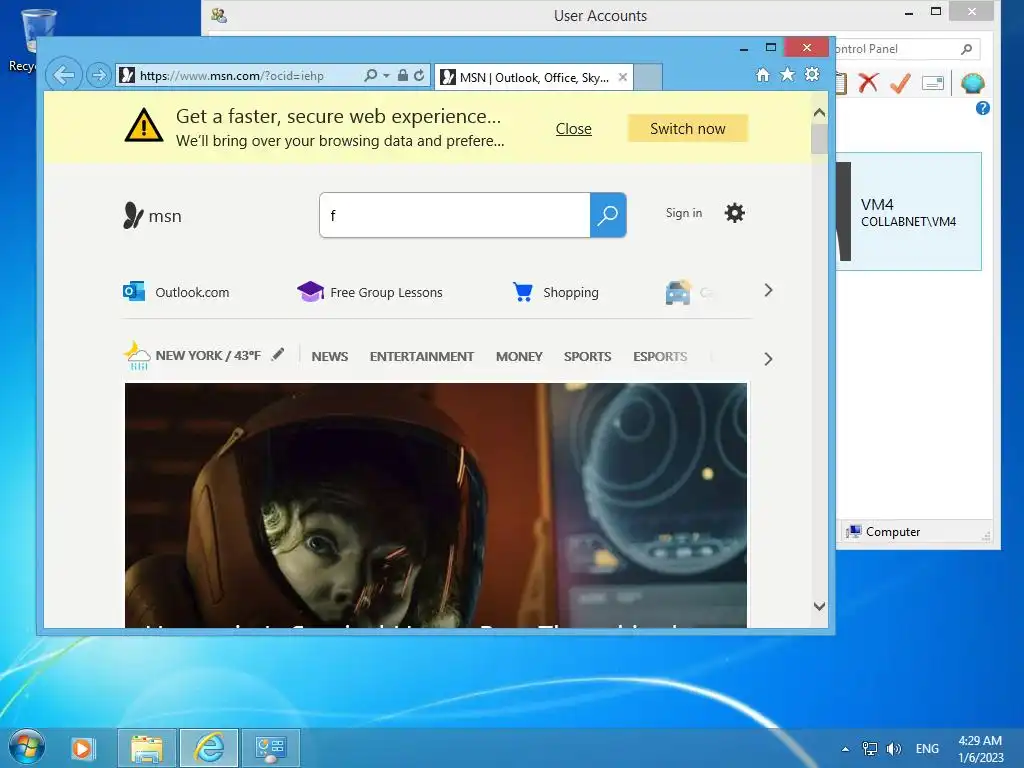Click the Close link in yellow banner
The height and width of the screenshot is (768, 1024).
pyautogui.click(x=573, y=129)
